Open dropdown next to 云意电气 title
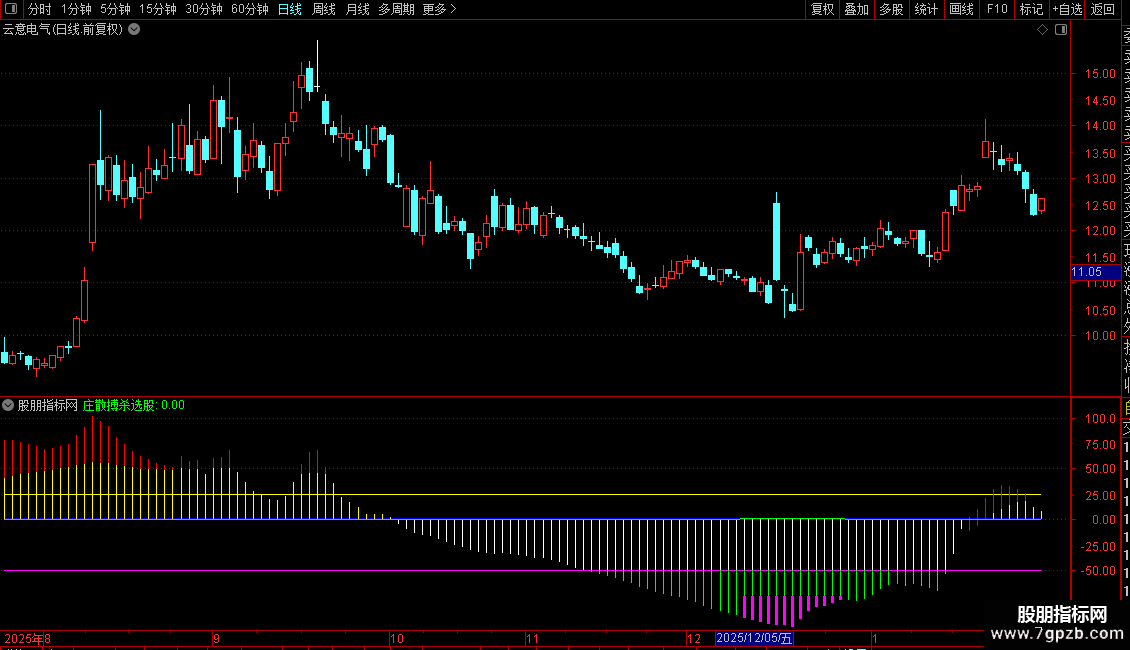 (x=134, y=30)
